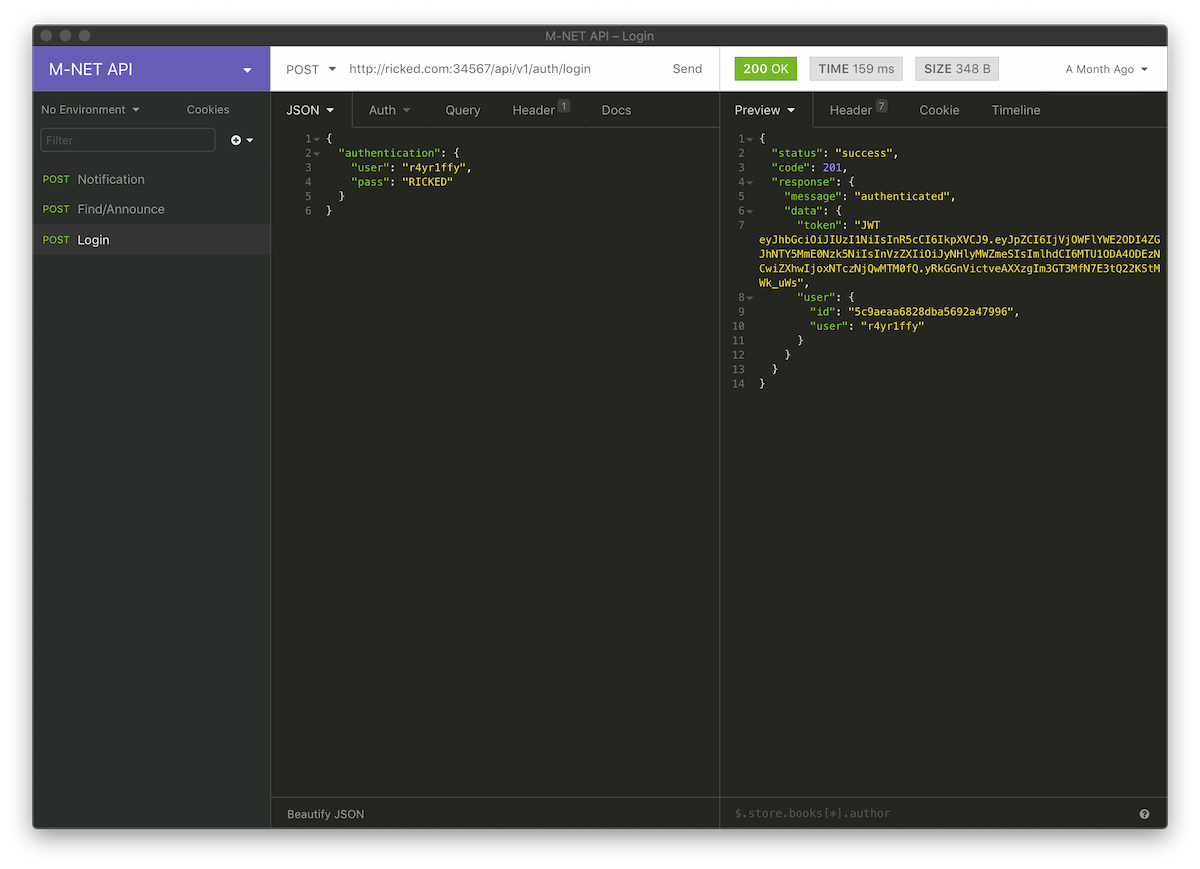
Task: Click the window title M-NET API – Login
Action: coord(599,36)
